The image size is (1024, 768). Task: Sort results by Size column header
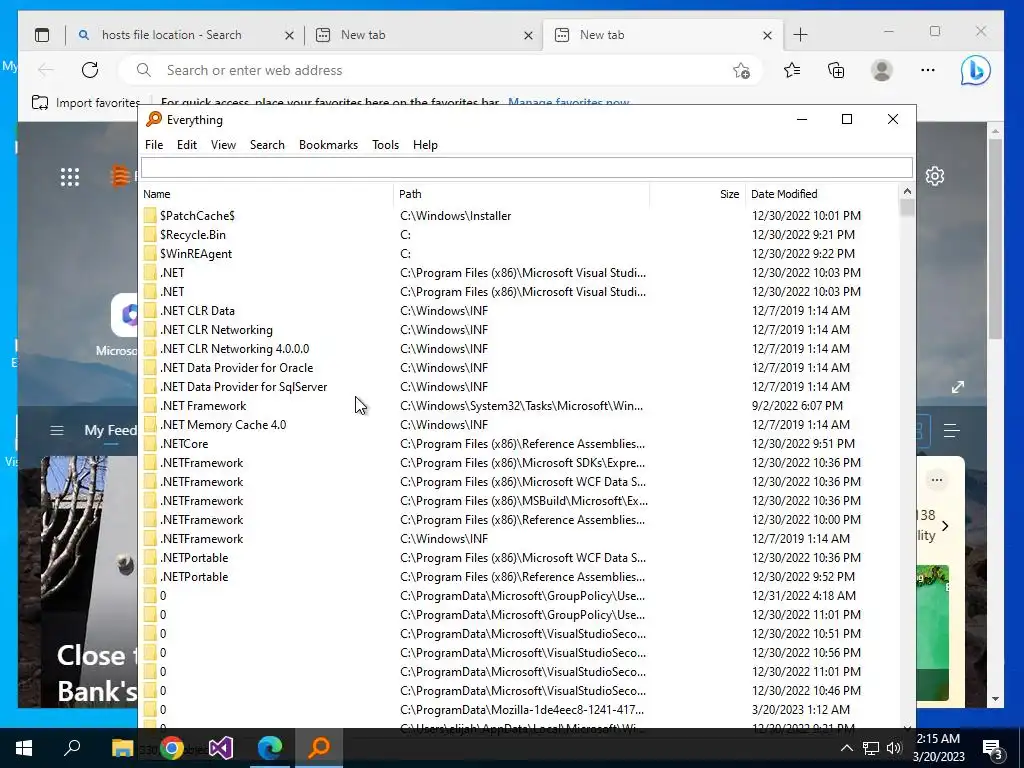coord(697,194)
